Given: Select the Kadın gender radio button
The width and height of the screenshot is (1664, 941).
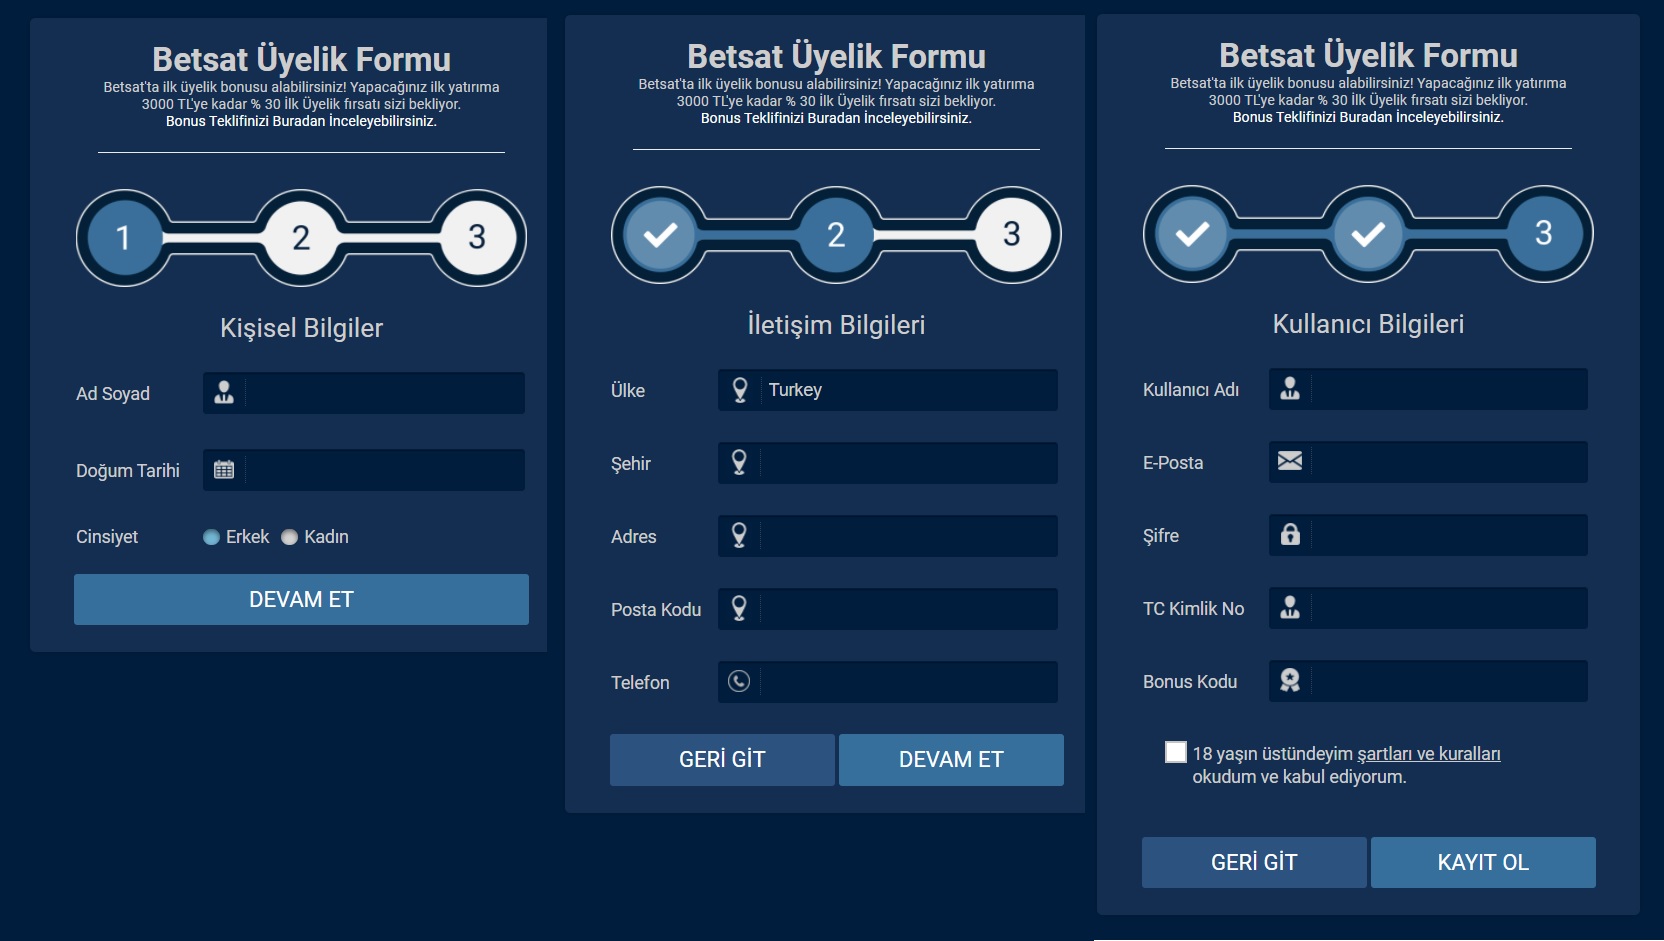Looking at the screenshot, I should pos(289,537).
